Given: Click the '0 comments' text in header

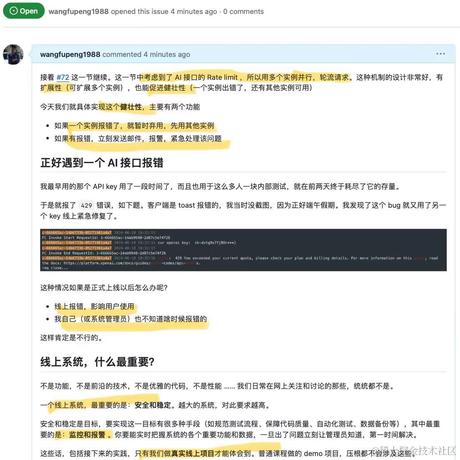Looking at the screenshot, I should [243, 11].
